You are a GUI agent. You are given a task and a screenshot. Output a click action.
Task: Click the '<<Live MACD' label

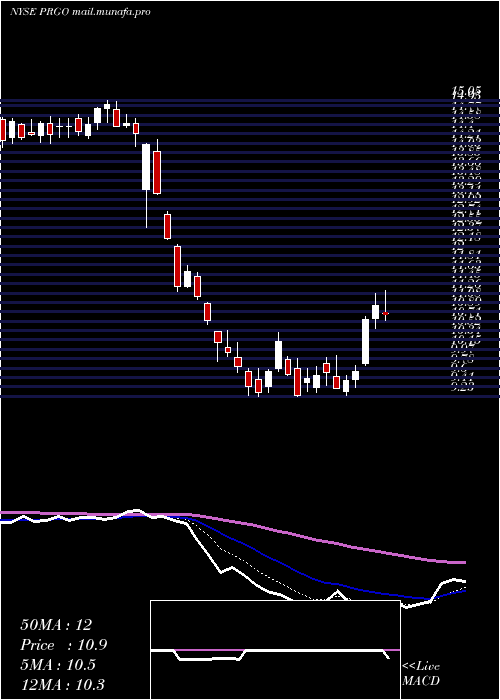421,674
